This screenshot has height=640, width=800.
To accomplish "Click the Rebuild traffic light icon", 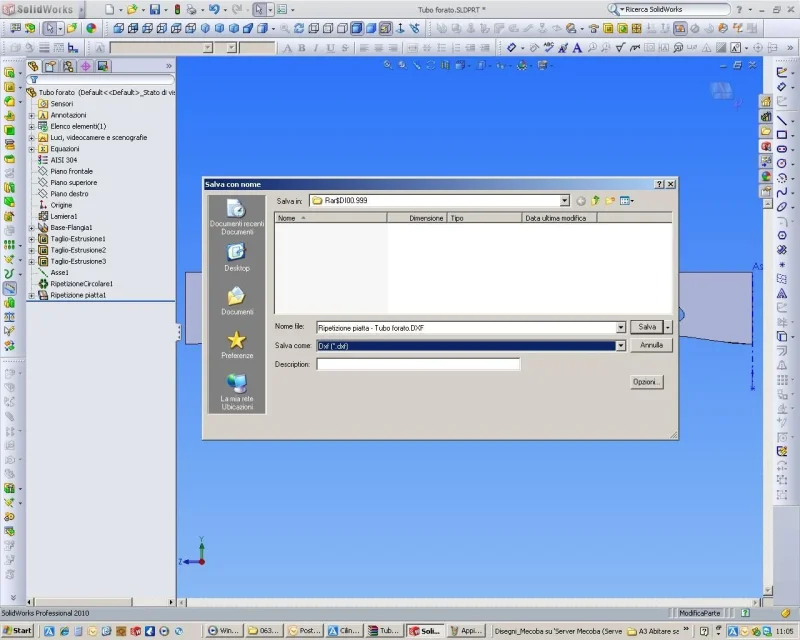I will pos(178,9).
